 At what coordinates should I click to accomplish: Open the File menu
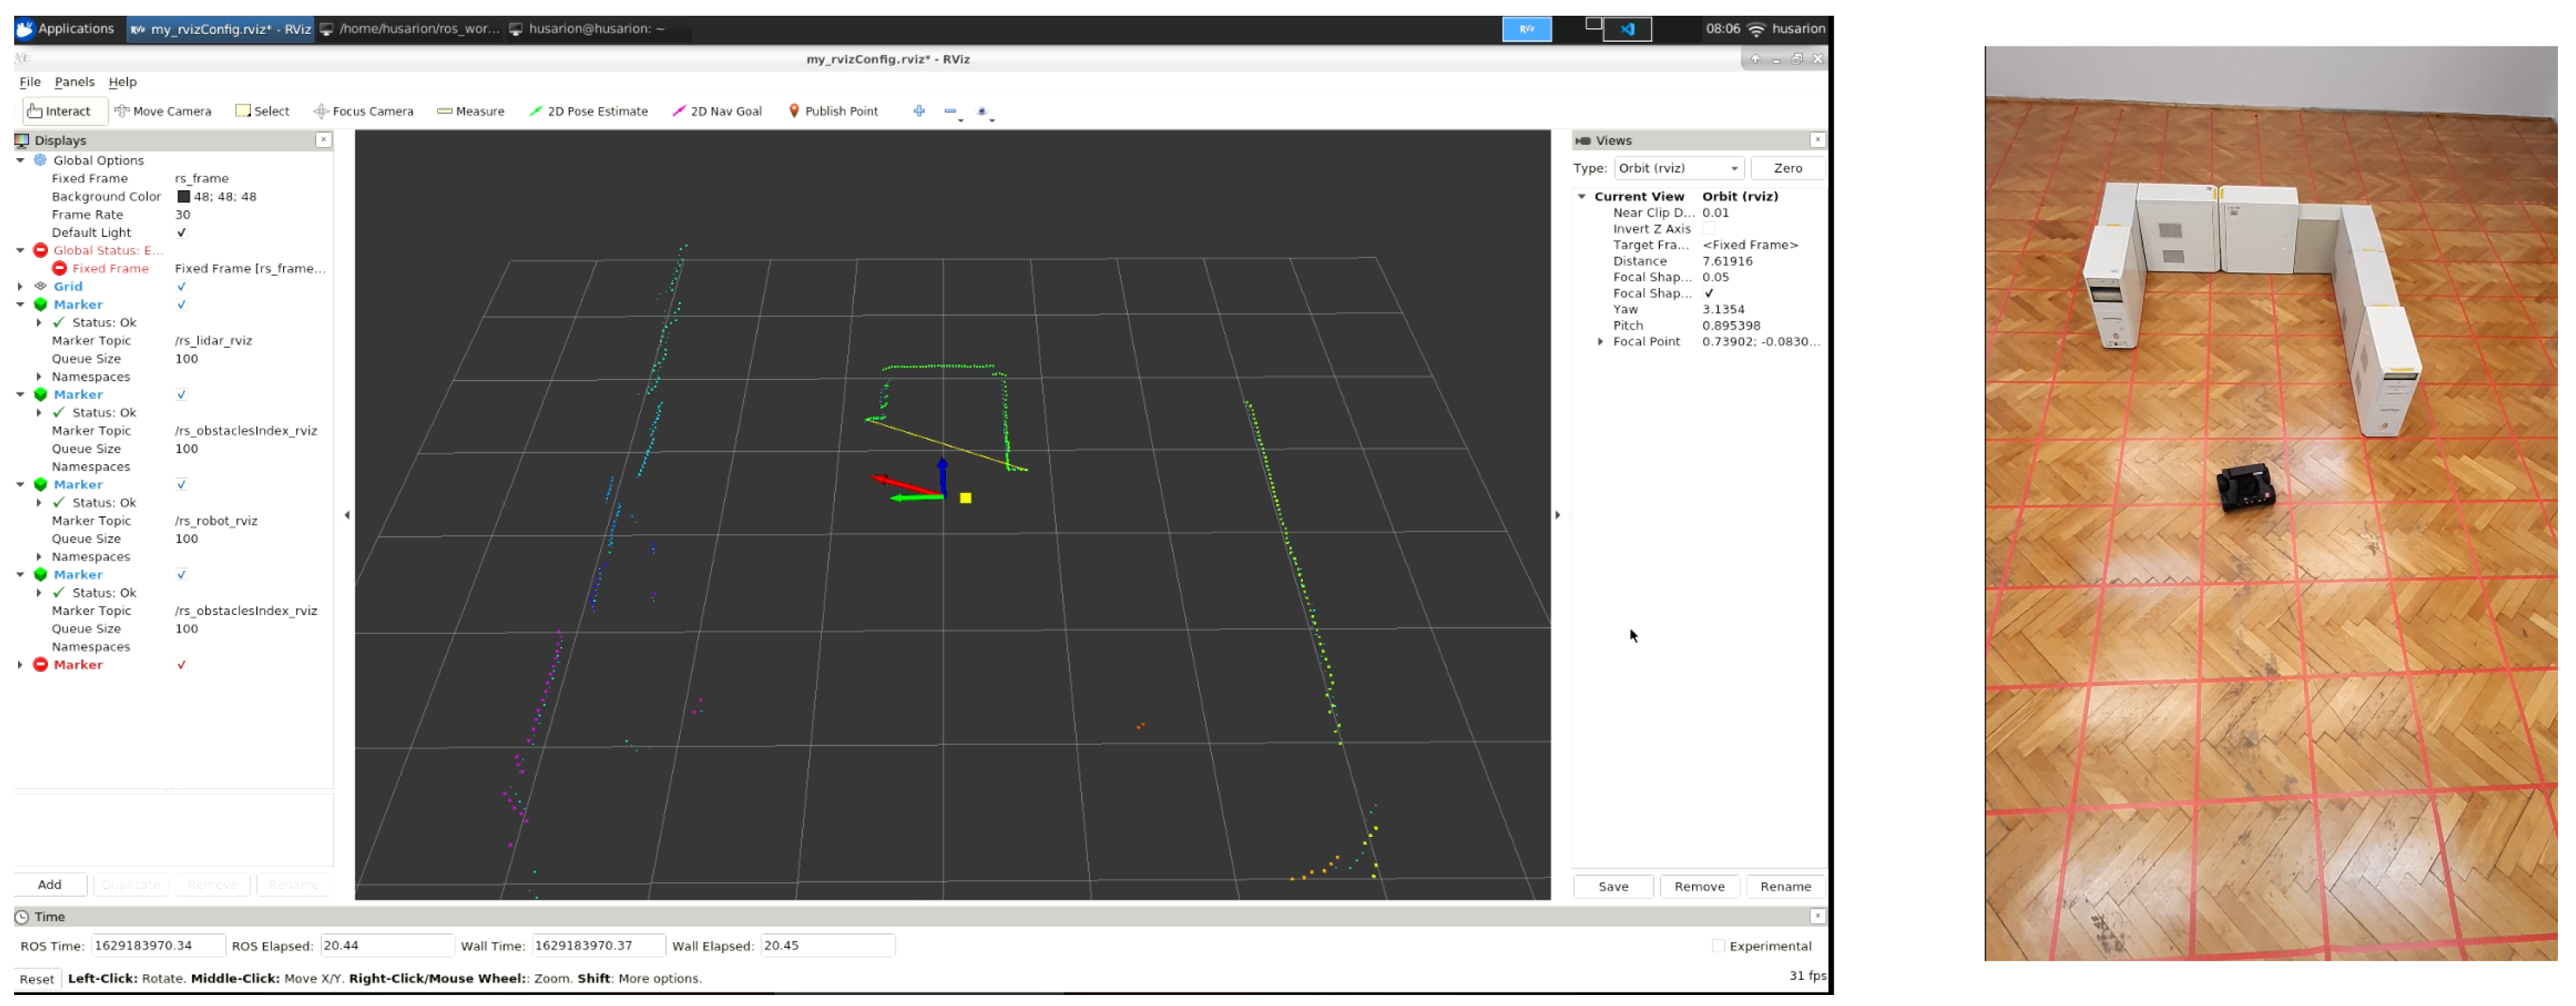click(x=30, y=82)
